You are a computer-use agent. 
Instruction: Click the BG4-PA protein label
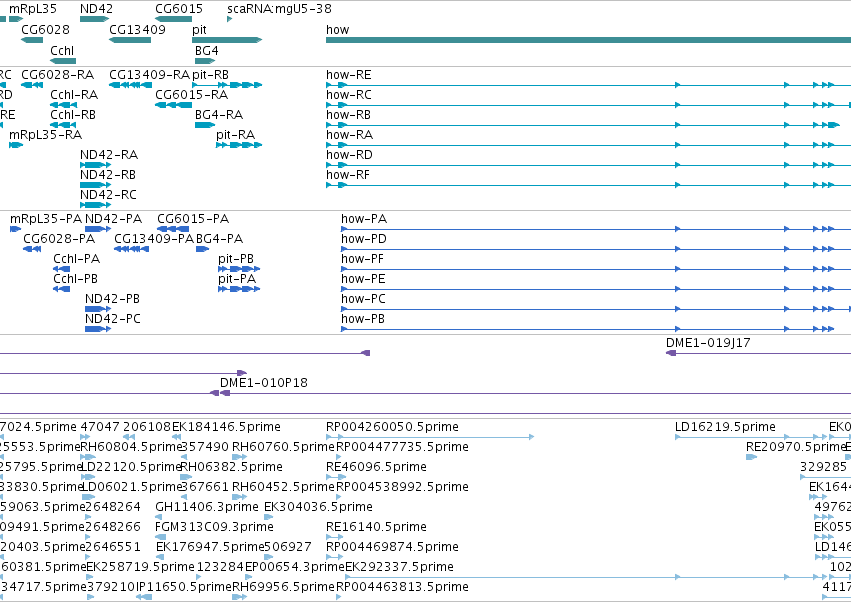[x=219, y=239]
